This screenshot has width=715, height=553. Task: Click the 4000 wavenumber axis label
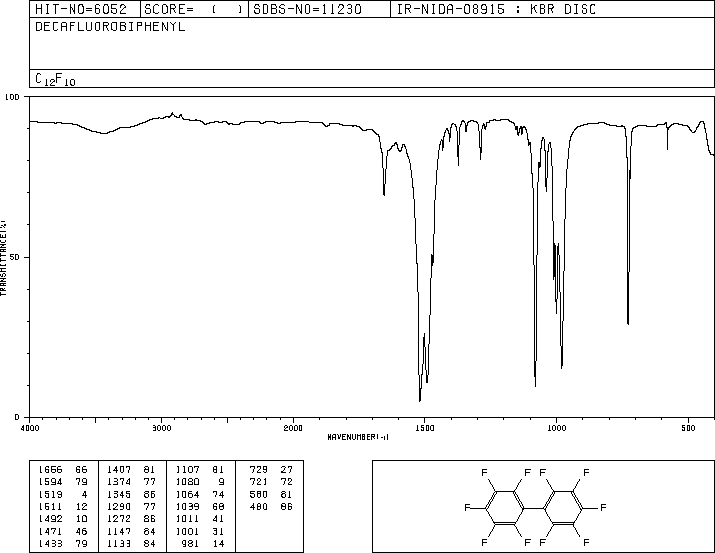30,428
